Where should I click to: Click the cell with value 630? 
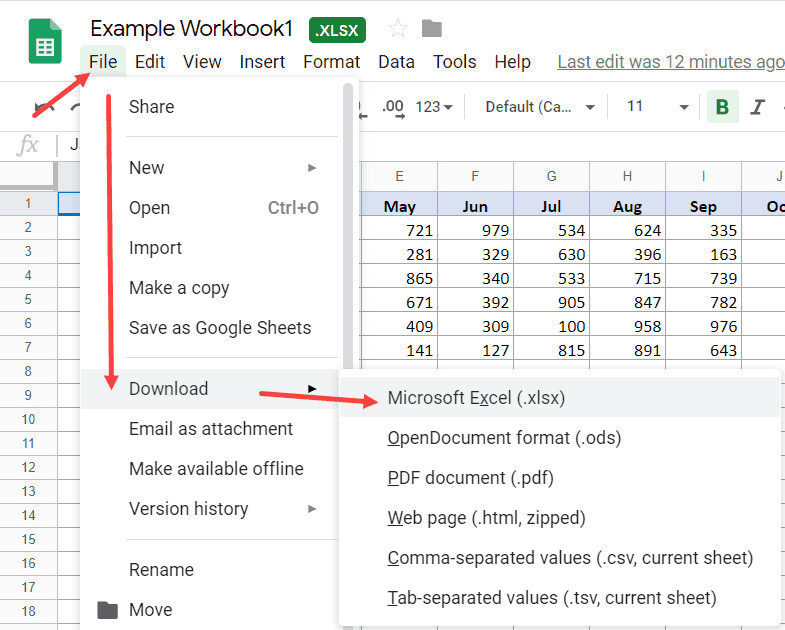coord(551,254)
